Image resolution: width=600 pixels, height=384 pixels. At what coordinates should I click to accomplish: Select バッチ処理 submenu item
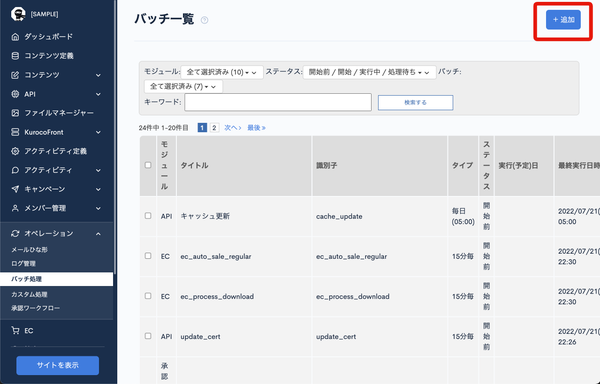click(57, 279)
